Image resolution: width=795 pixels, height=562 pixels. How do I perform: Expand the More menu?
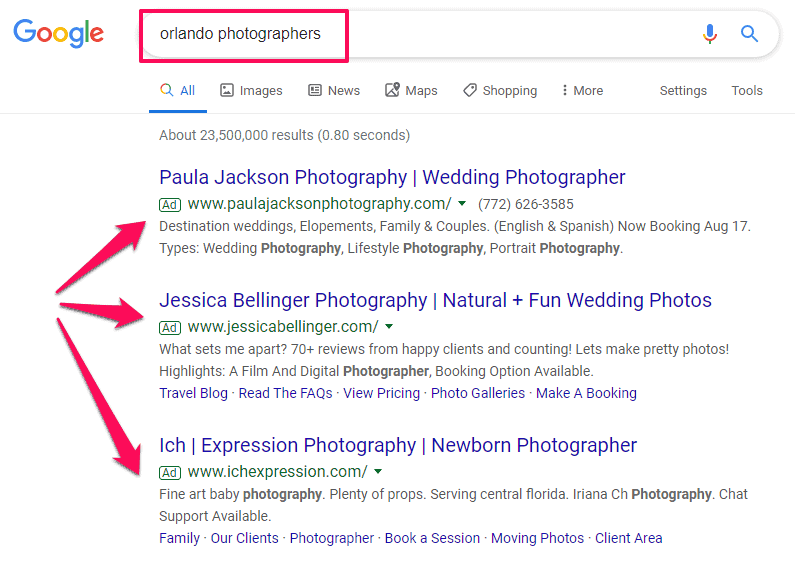coord(583,90)
